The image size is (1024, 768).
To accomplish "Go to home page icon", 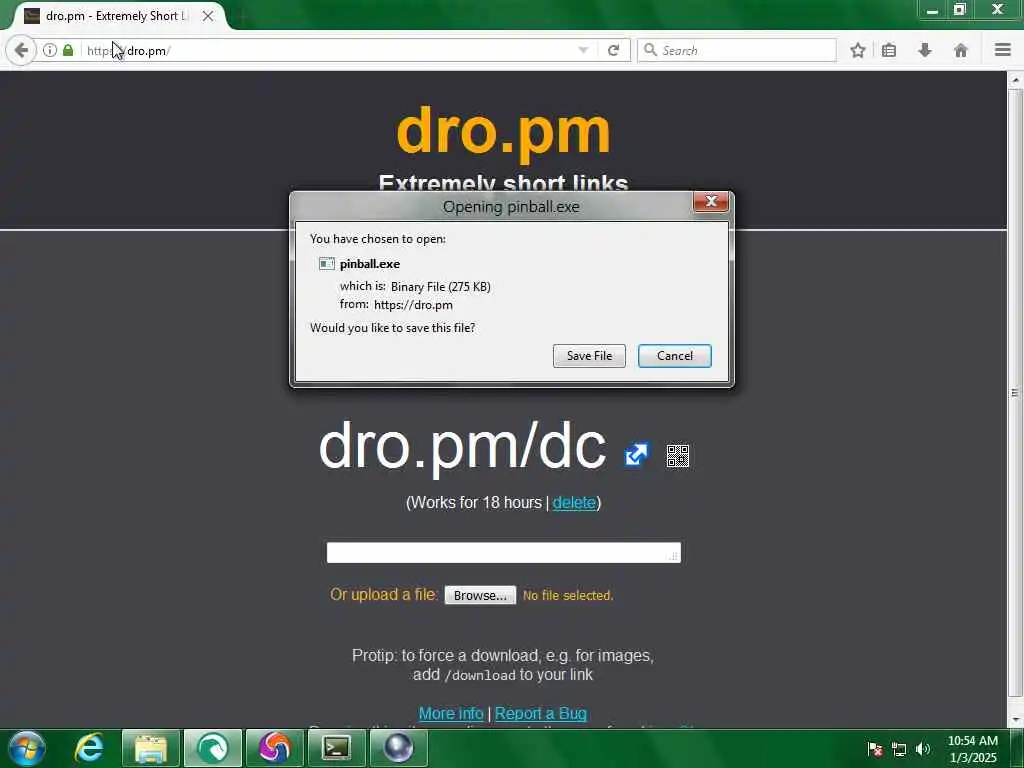I will point(961,50).
